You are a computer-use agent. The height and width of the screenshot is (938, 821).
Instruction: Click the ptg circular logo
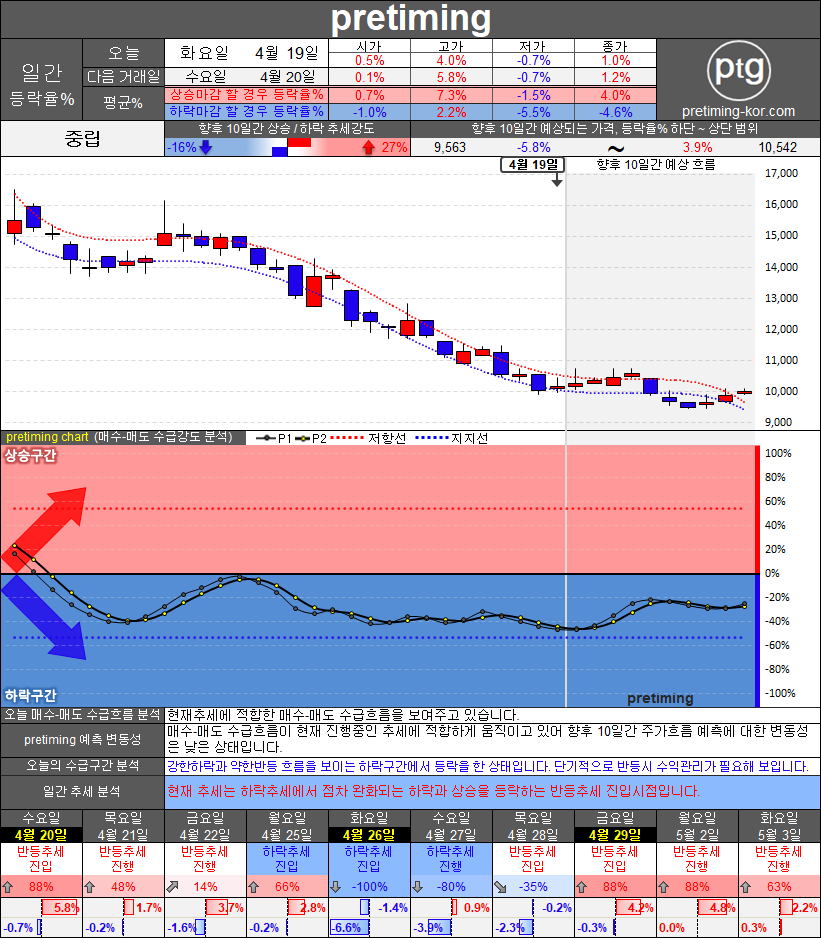pyautogui.click(x=738, y=70)
